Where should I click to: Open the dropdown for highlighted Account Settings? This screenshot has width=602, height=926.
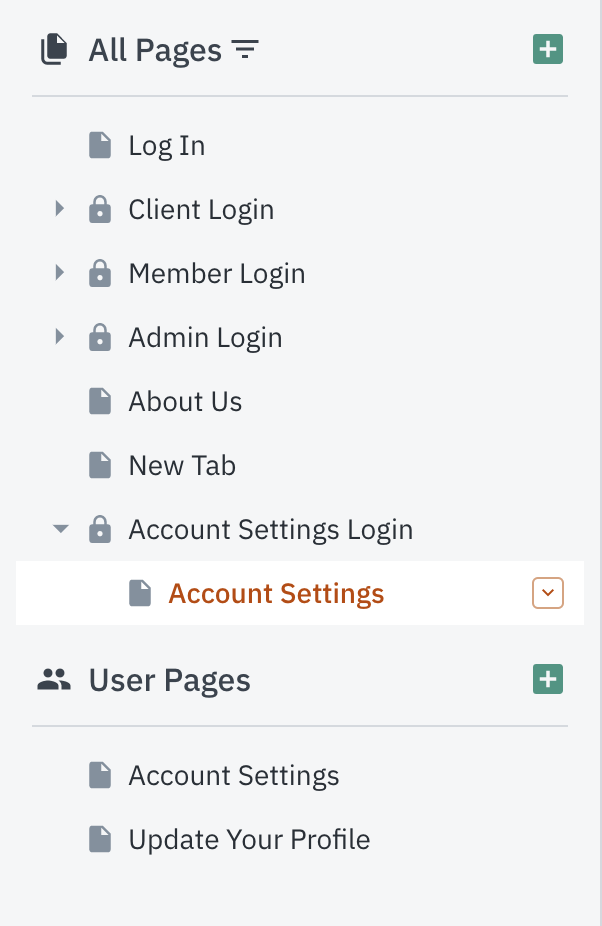tap(548, 593)
